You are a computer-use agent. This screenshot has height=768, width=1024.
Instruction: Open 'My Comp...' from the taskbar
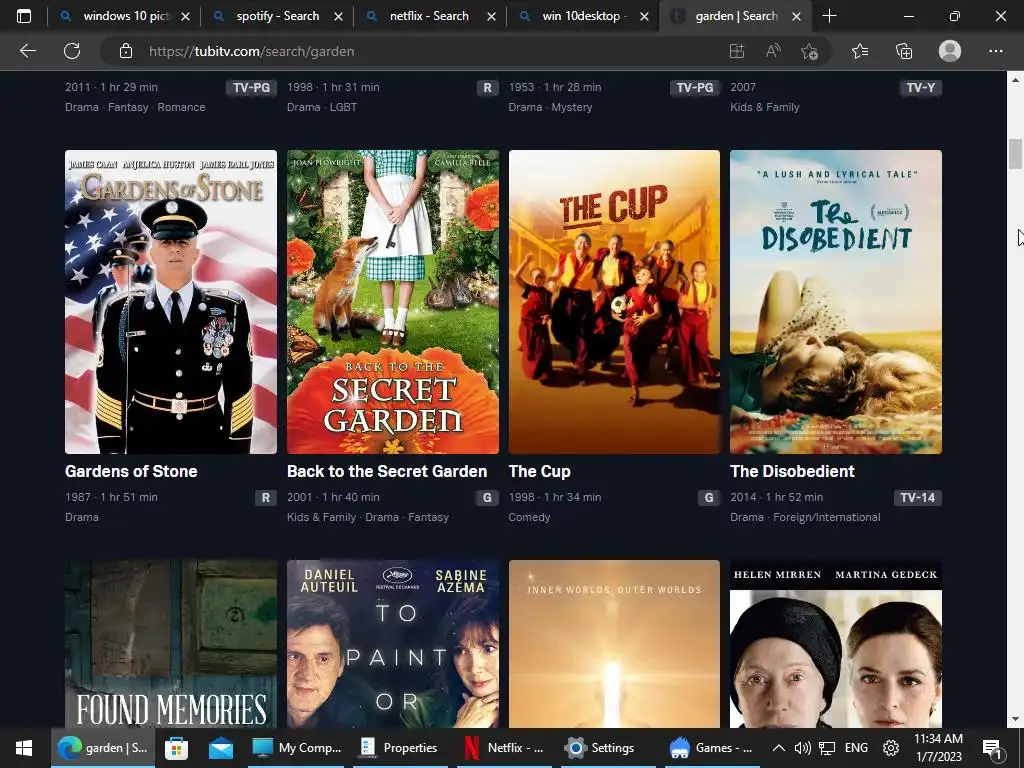point(297,748)
